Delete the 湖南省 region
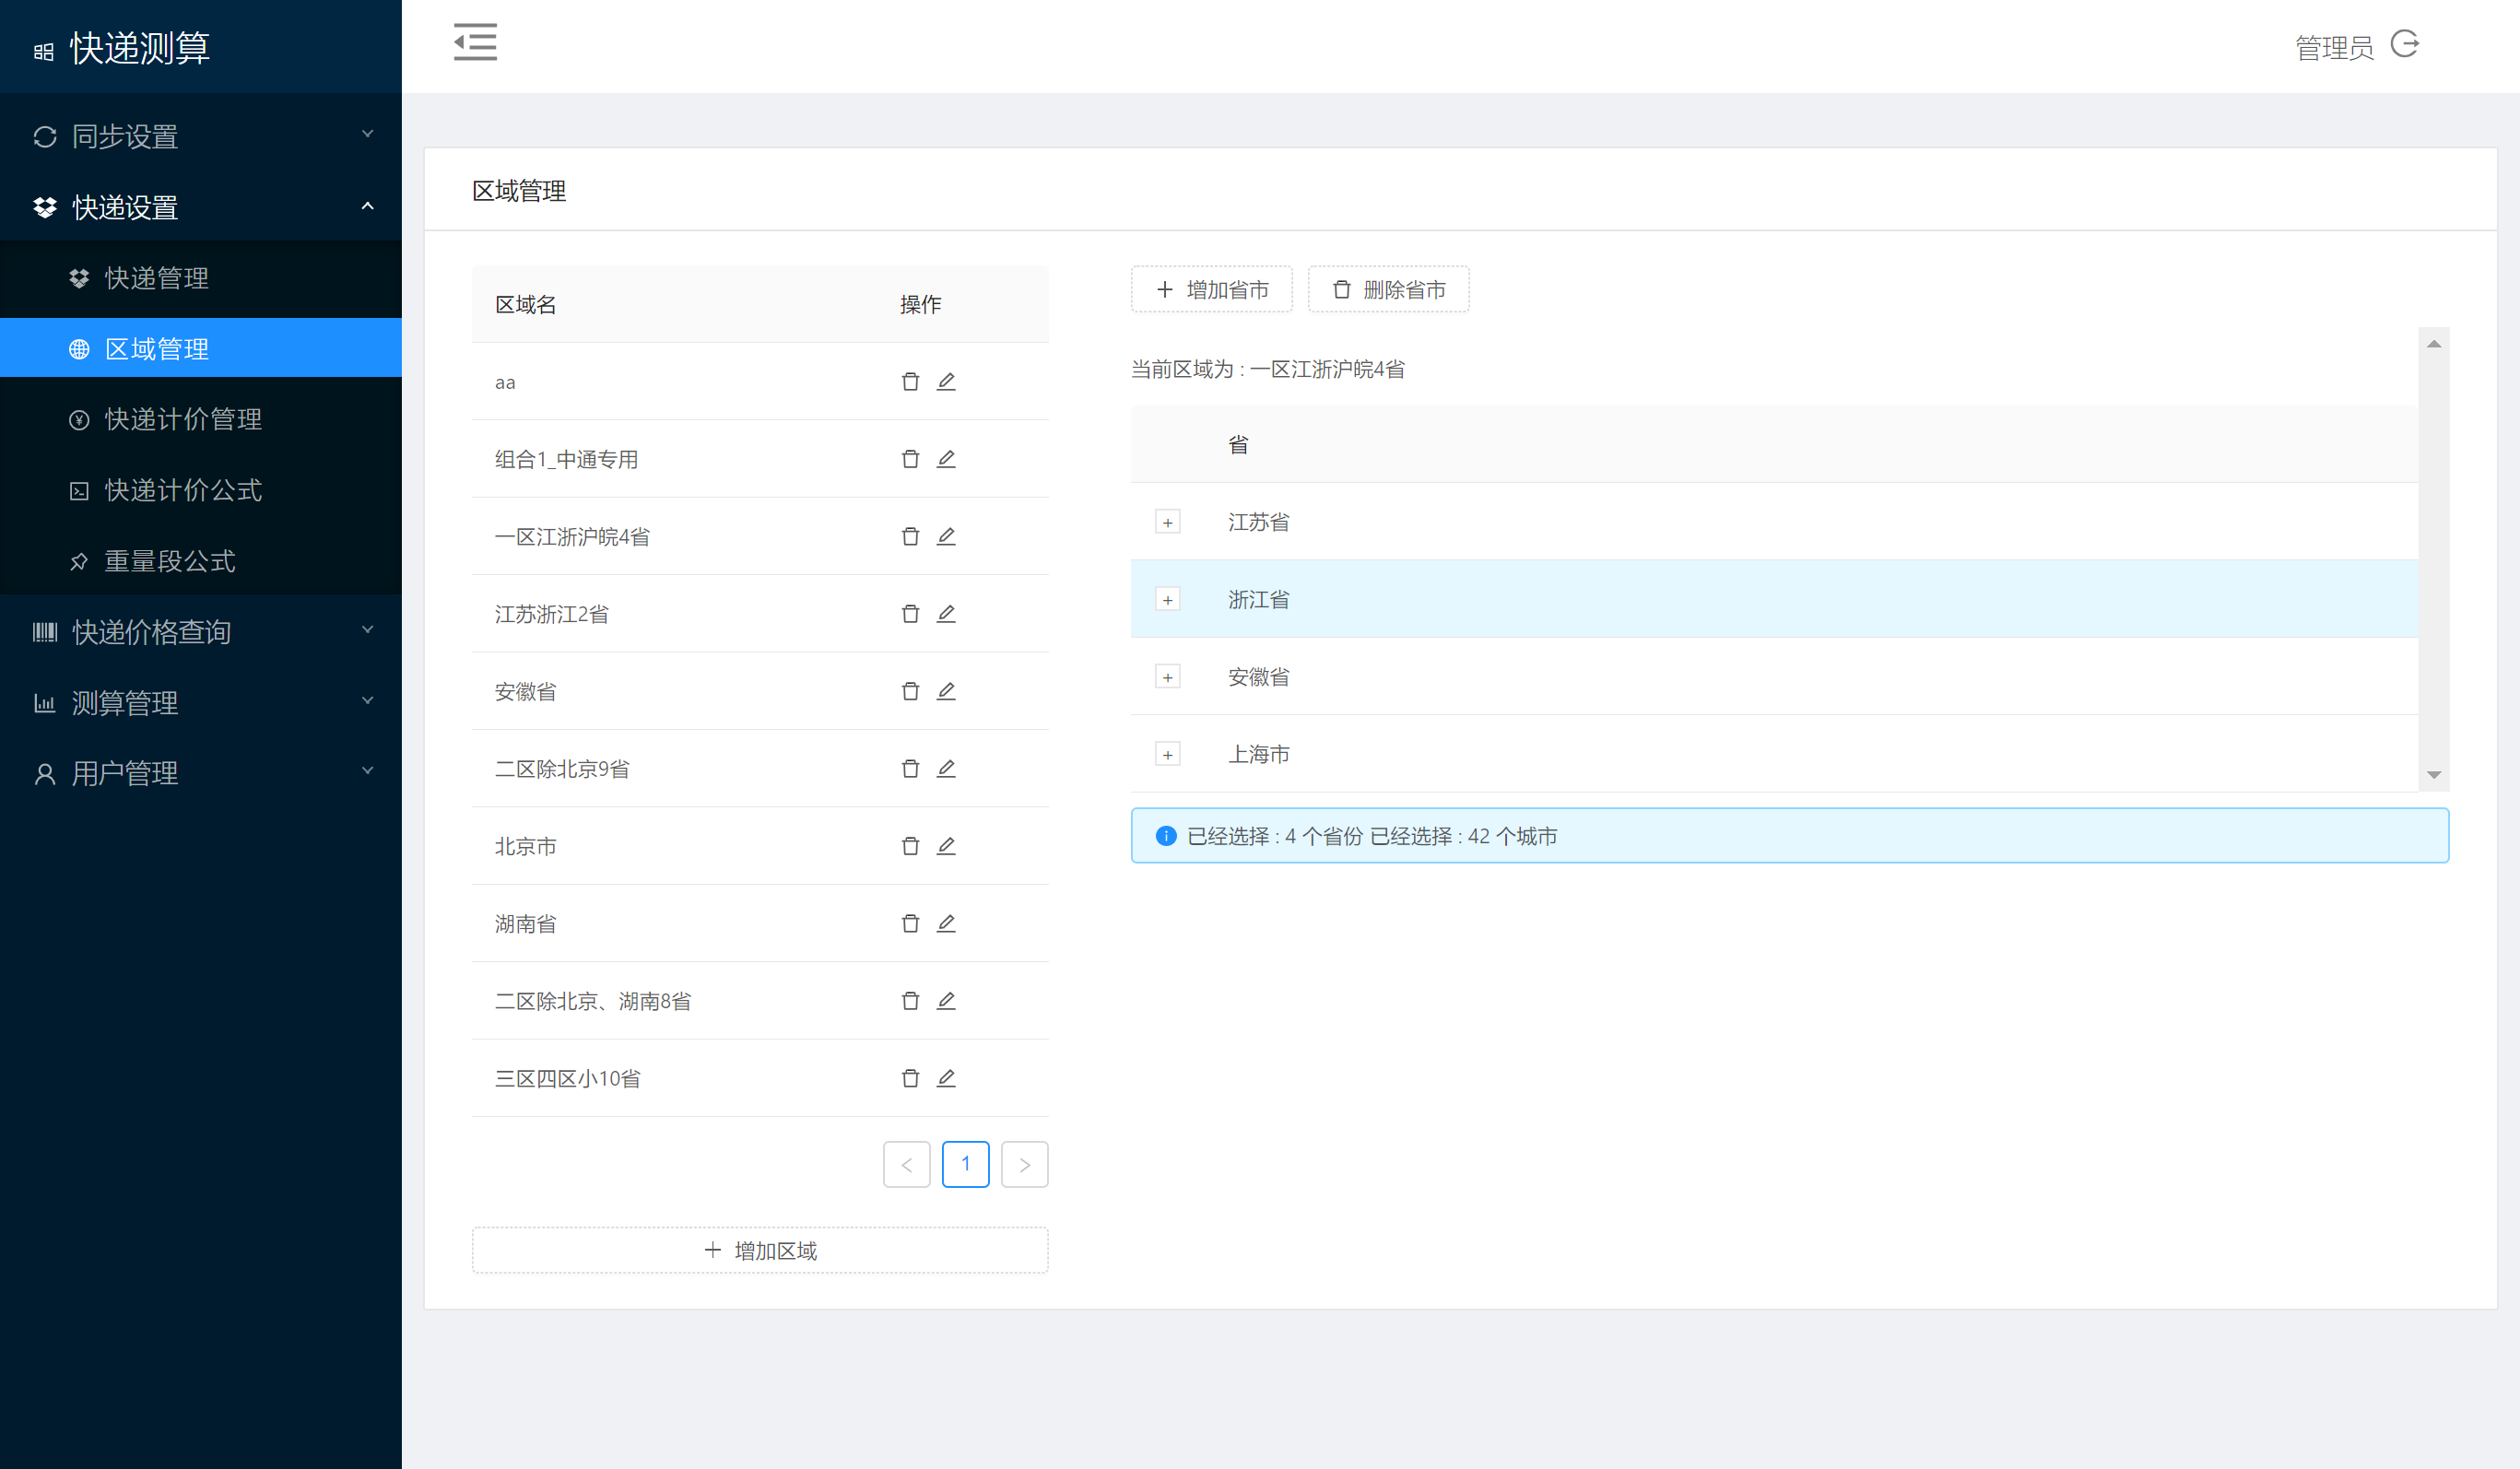This screenshot has width=2520, height=1469. tap(910, 924)
